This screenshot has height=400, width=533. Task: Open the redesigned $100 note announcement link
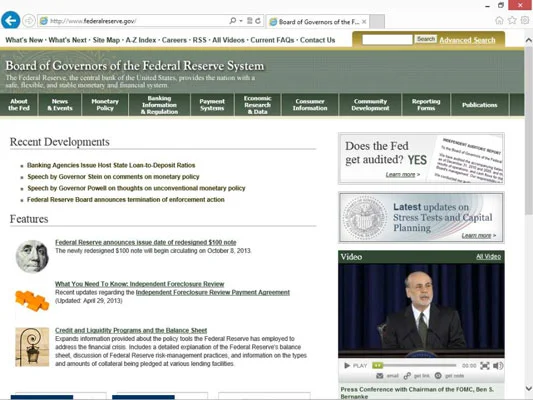coord(146,242)
